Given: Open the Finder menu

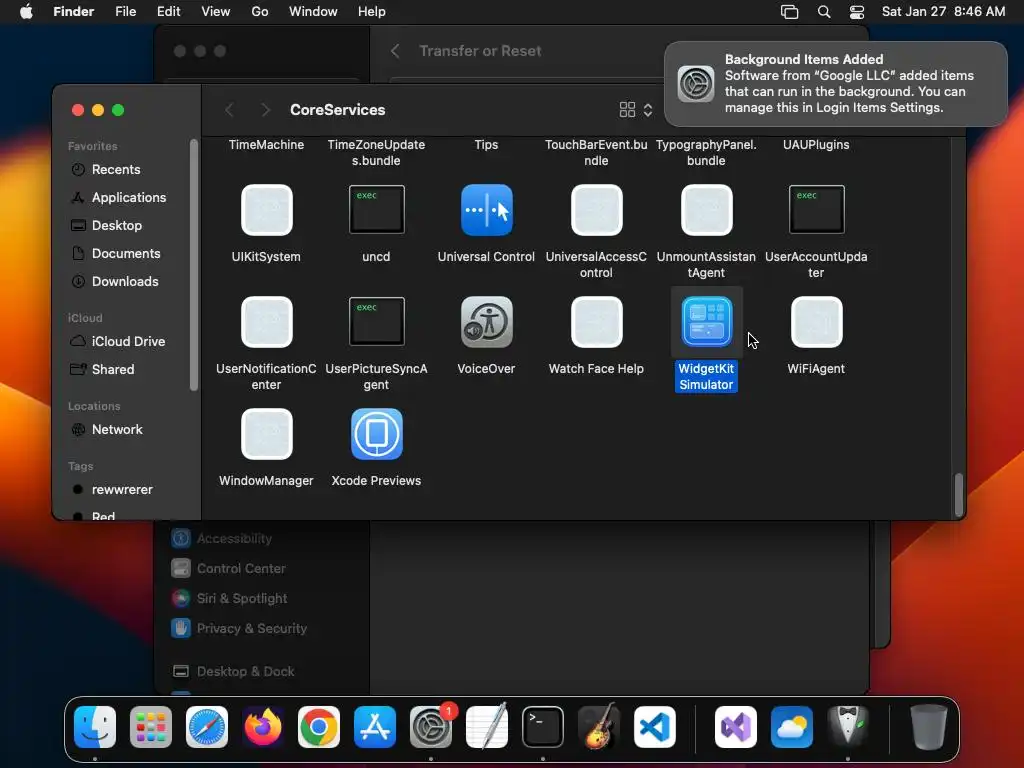Looking at the screenshot, I should tap(74, 12).
